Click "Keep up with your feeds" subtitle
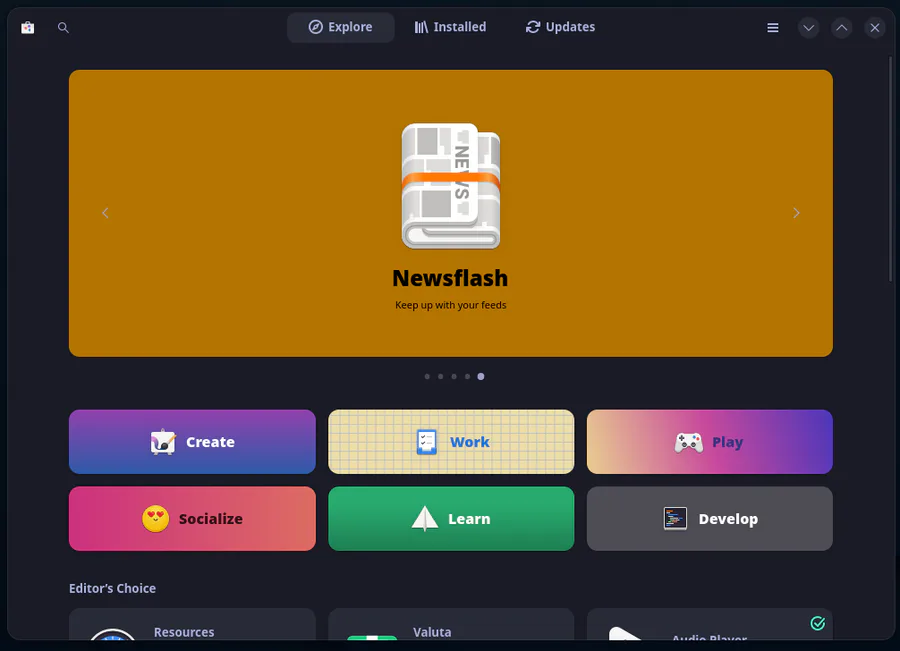The image size is (900, 651). coord(451,305)
